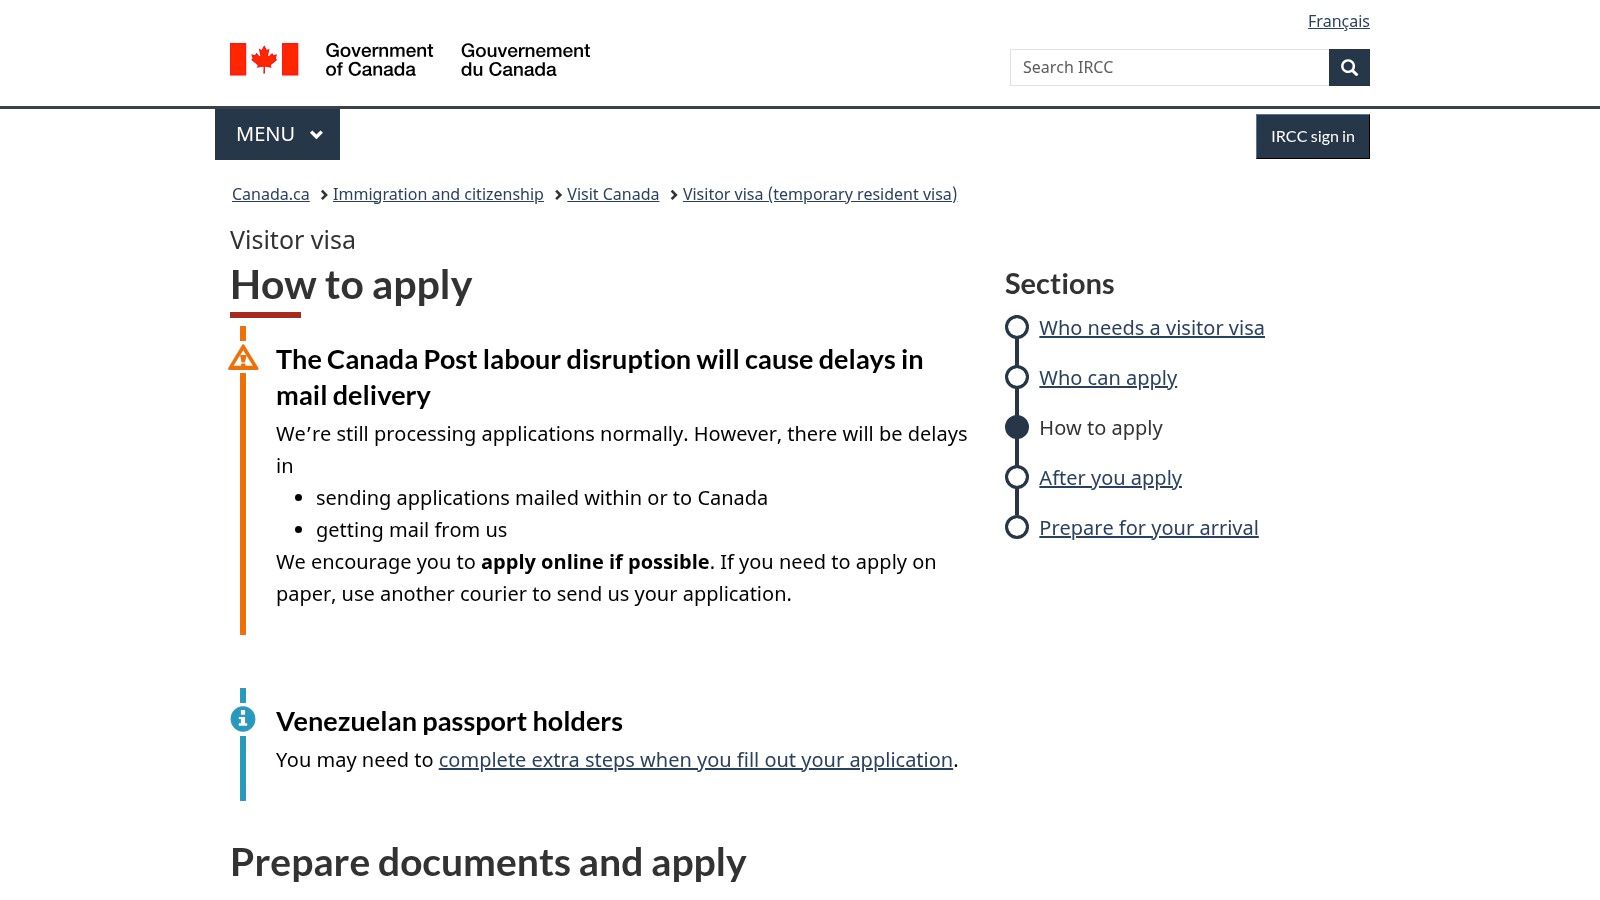Viewport: 1600px width, 900px height.
Task: Click the breadcrumb arrow after Canada.ca
Action: [322, 195]
